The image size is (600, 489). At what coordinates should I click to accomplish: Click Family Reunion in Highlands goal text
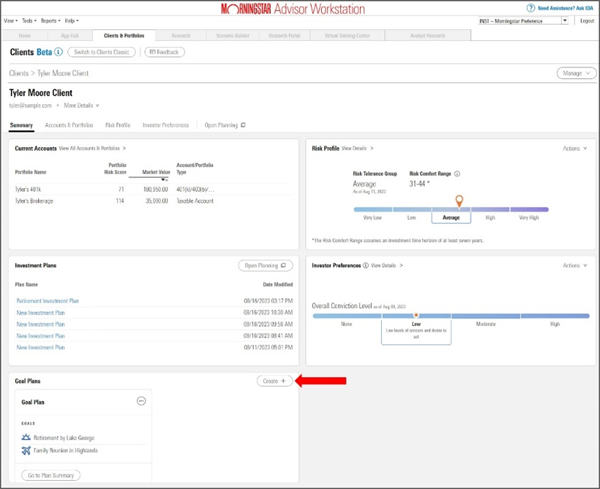65,450
